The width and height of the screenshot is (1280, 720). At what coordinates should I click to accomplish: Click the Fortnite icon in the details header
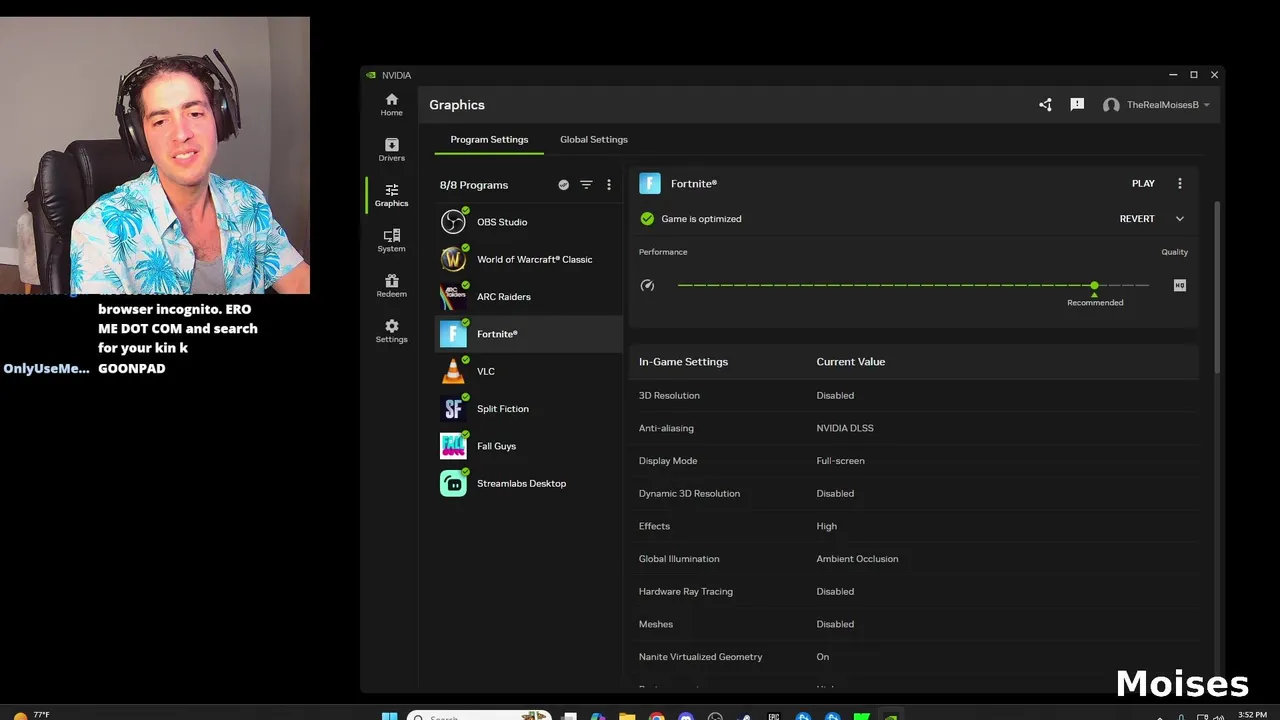coord(650,184)
